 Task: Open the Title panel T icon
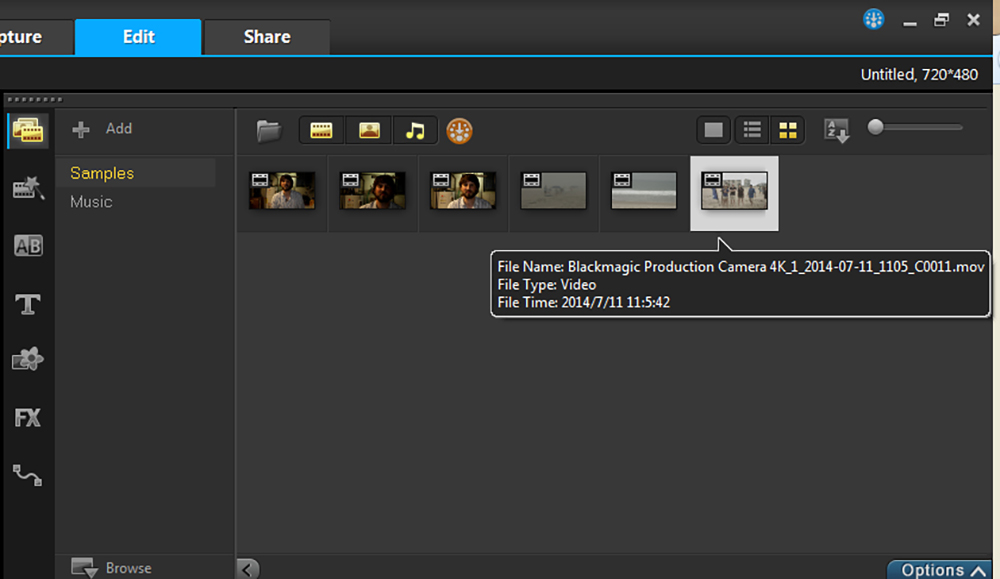coord(27,304)
